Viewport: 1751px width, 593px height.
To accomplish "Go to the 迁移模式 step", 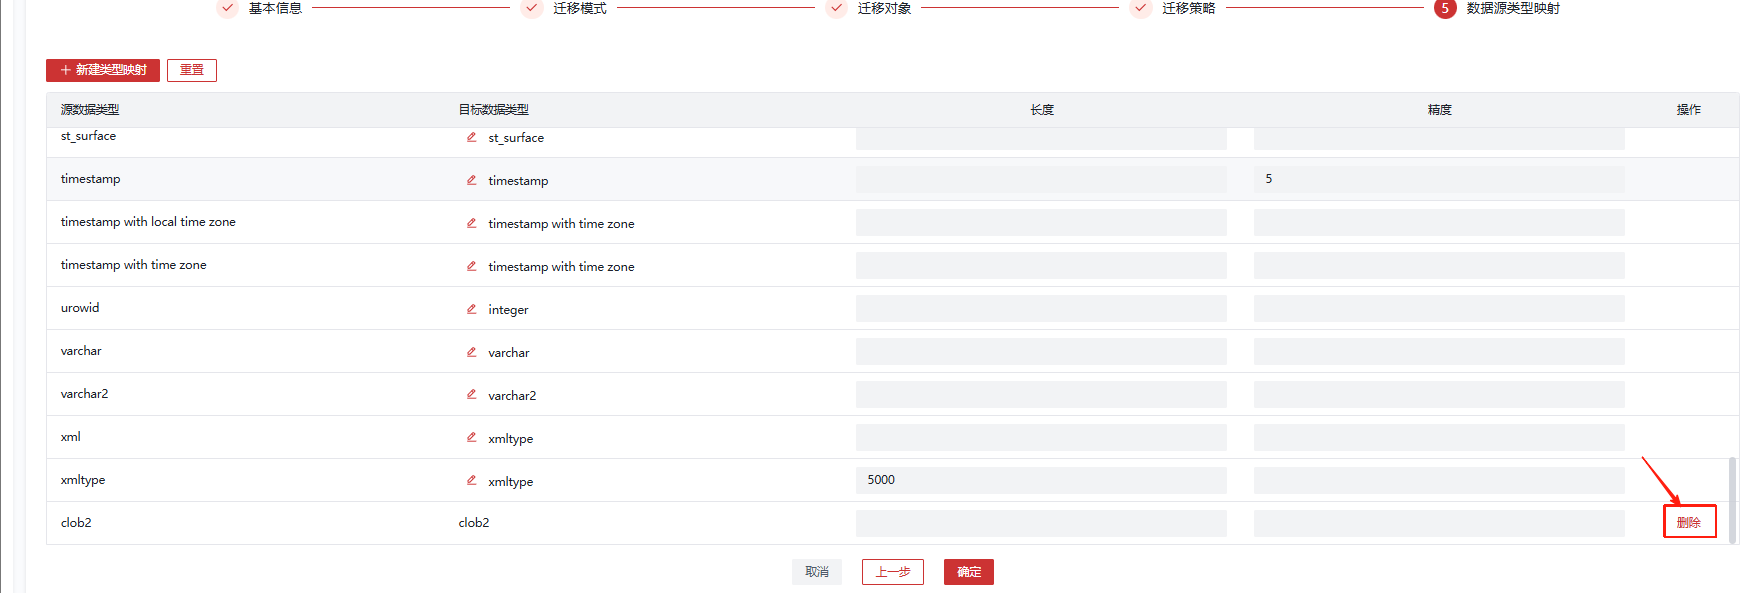I will pyautogui.click(x=579, y=8).
